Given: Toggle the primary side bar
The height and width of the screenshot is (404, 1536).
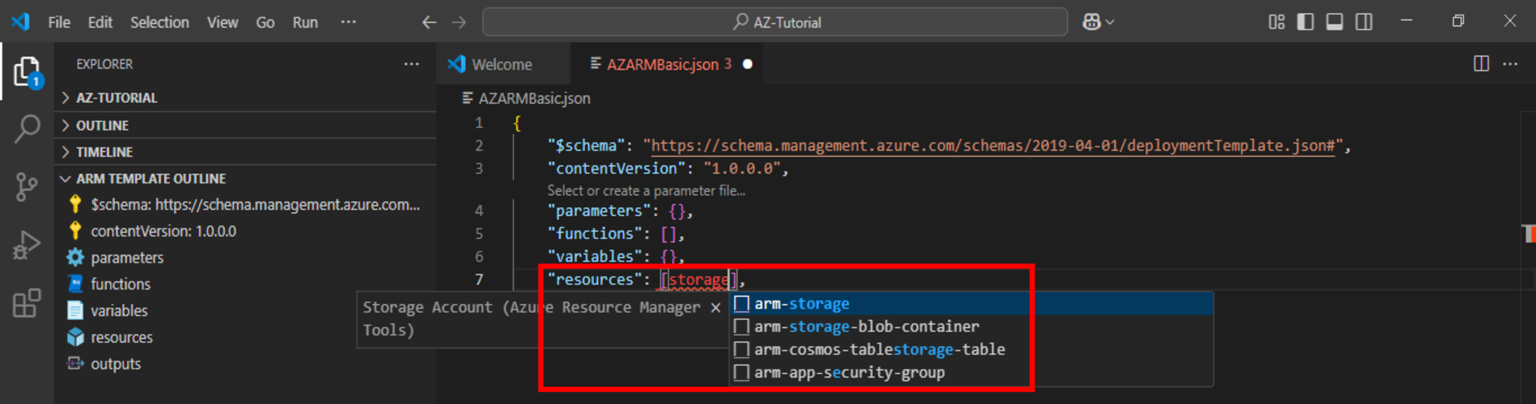Looking at the screenshot, I should tap(1305, 22).
